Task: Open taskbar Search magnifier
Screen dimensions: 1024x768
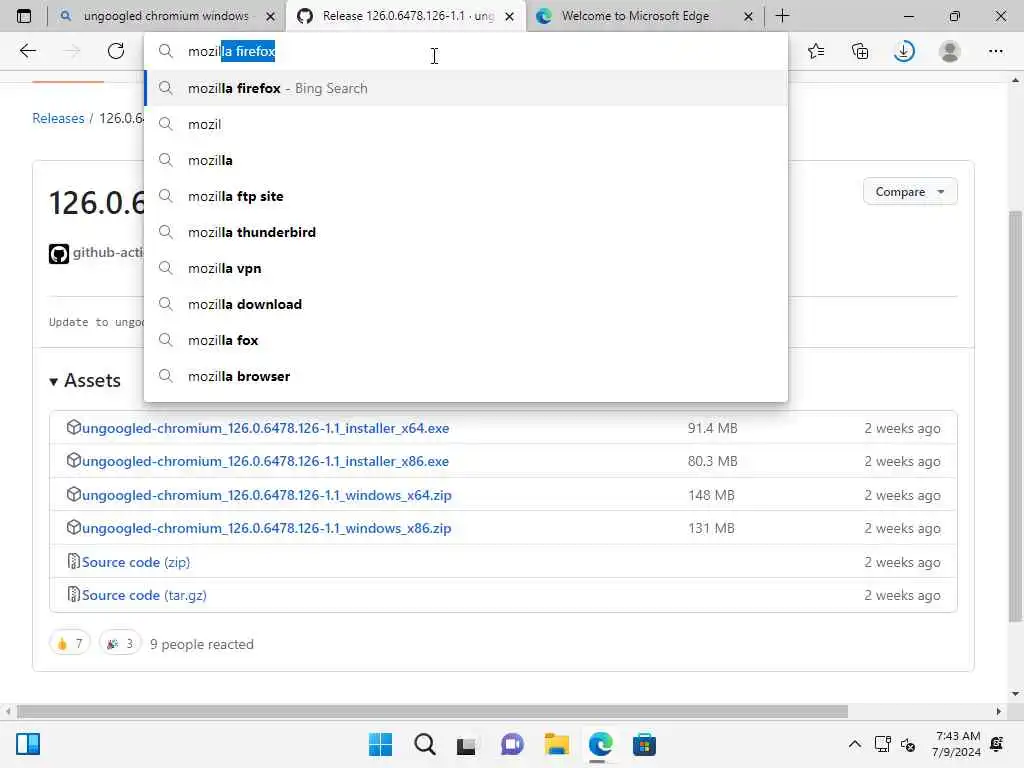Action: [x=424, y=744]
